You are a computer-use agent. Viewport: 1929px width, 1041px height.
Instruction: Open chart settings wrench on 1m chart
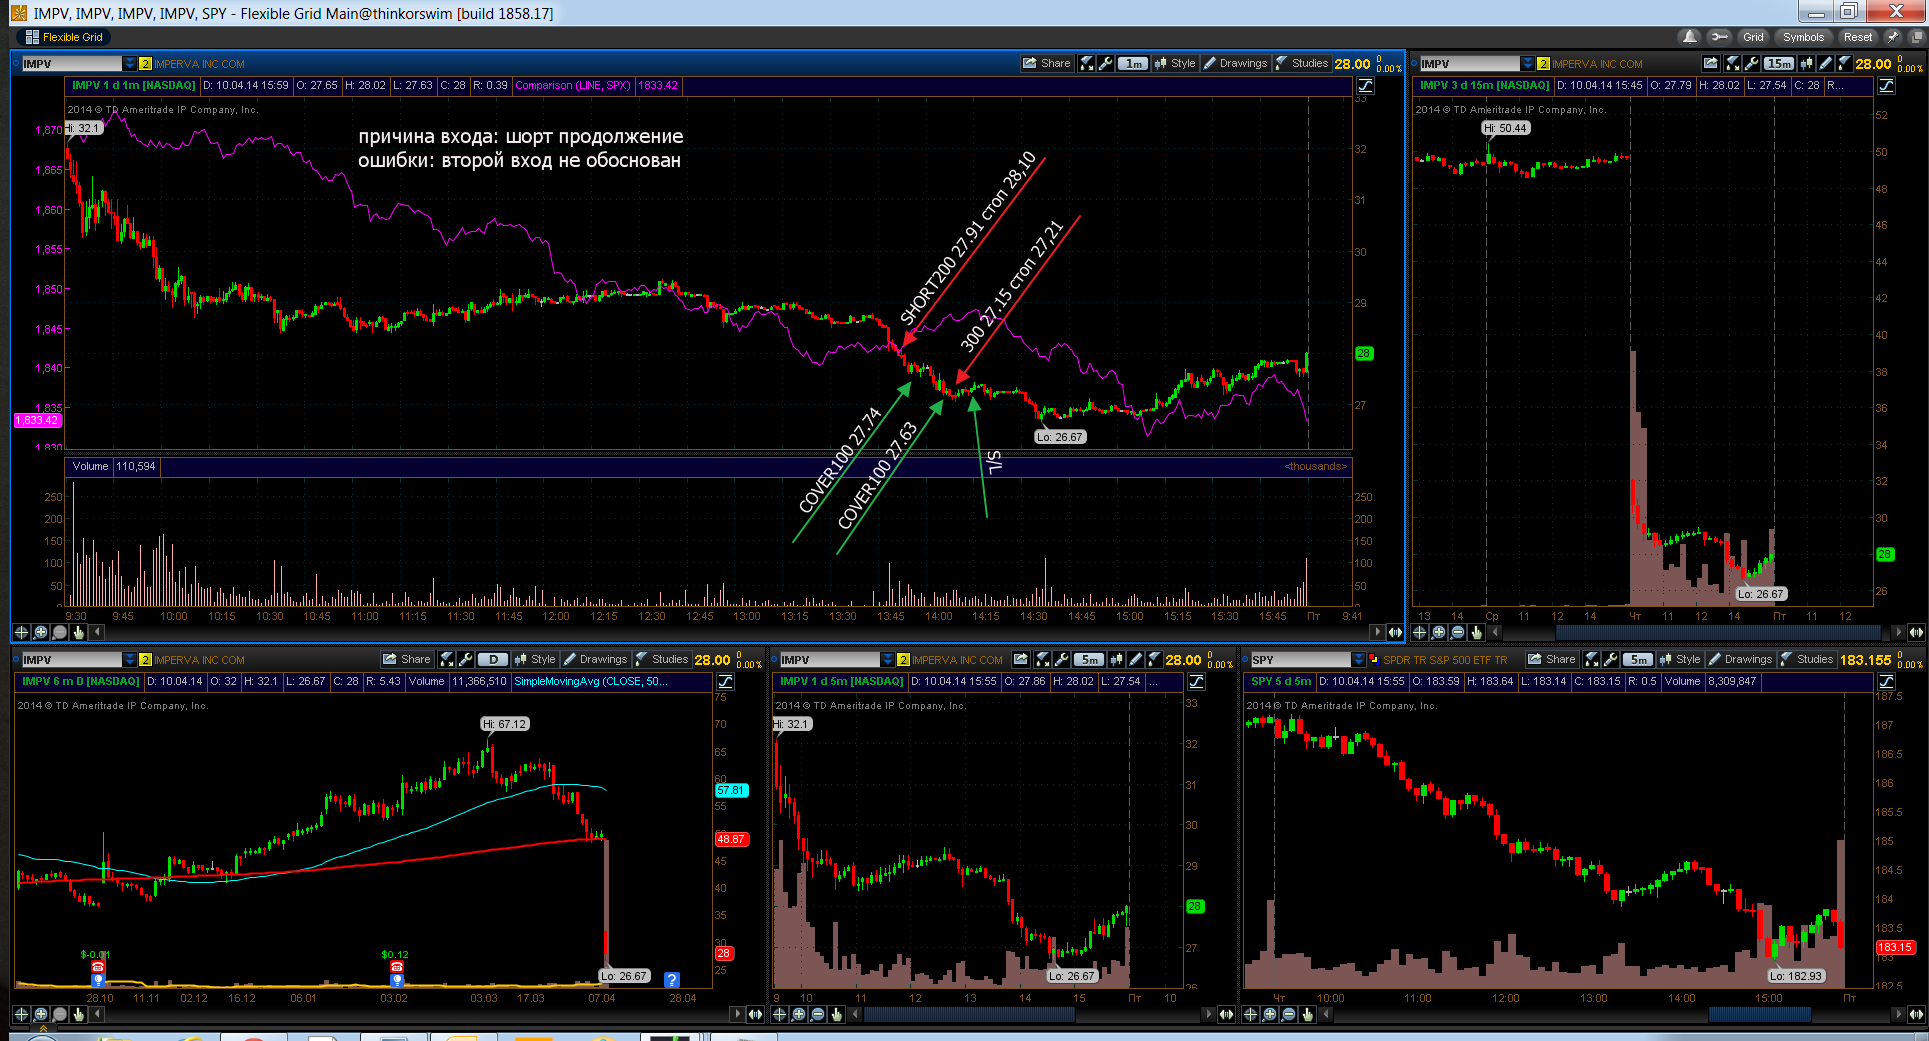[x=1105, y=63]
